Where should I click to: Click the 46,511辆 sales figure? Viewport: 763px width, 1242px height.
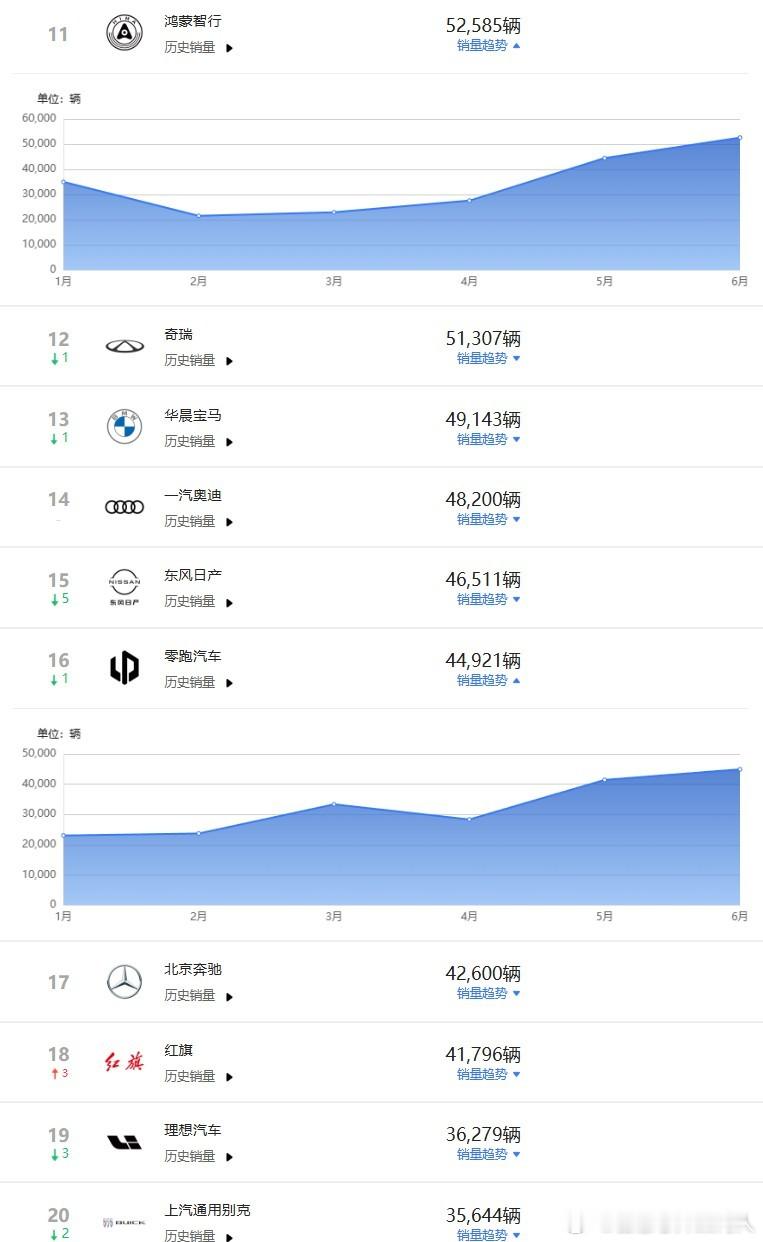(483, 579)
